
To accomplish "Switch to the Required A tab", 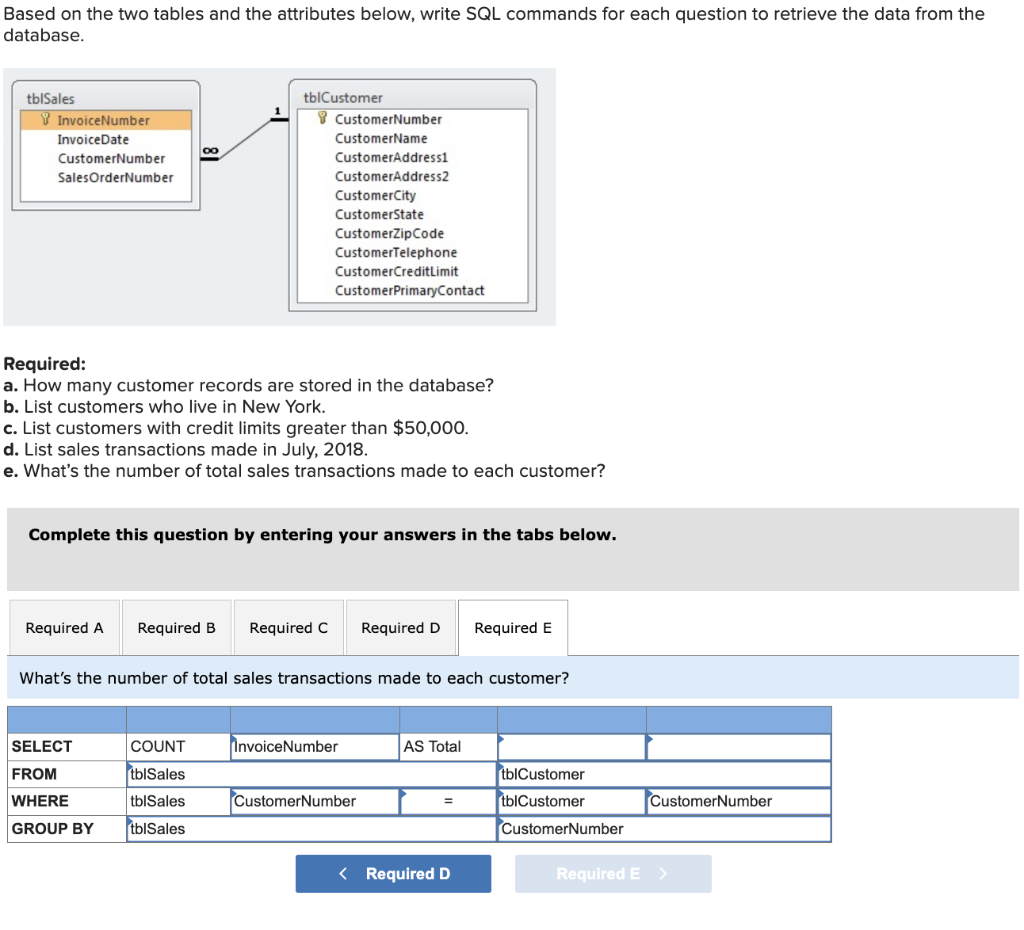I will coord(63,627).
